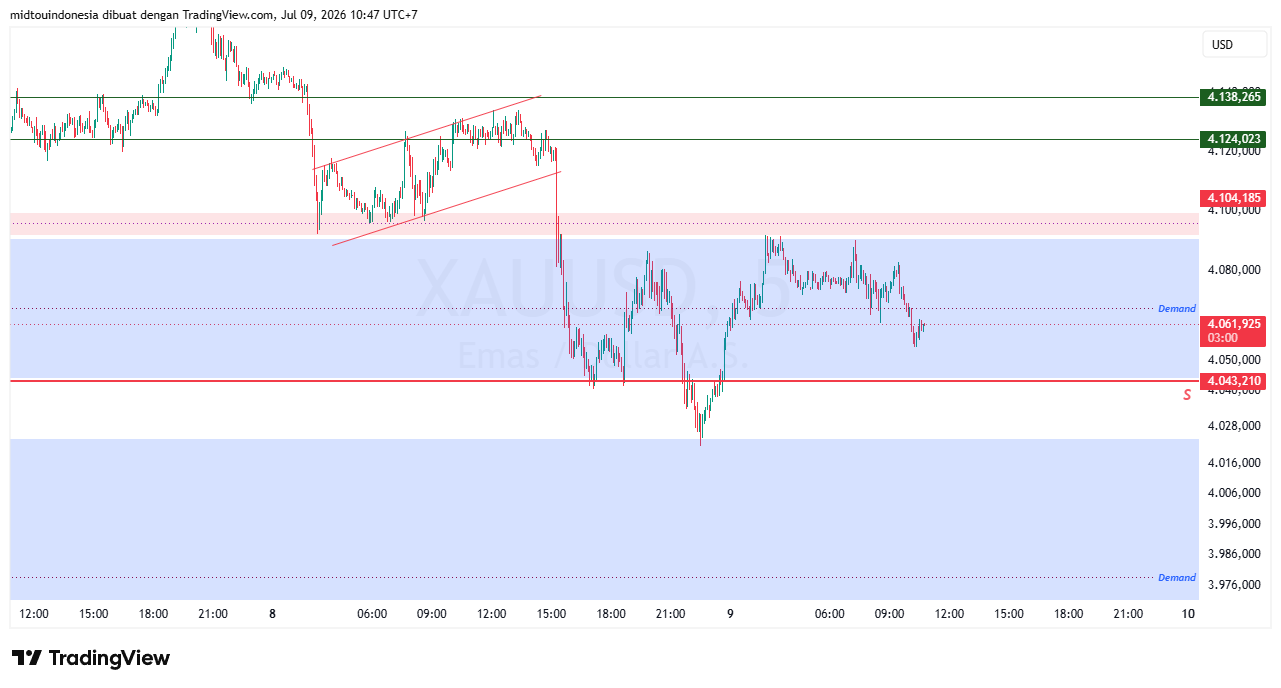1281x688 pixels.
Task: Click the first 18:00 time axis label
Action: [153, 614]
